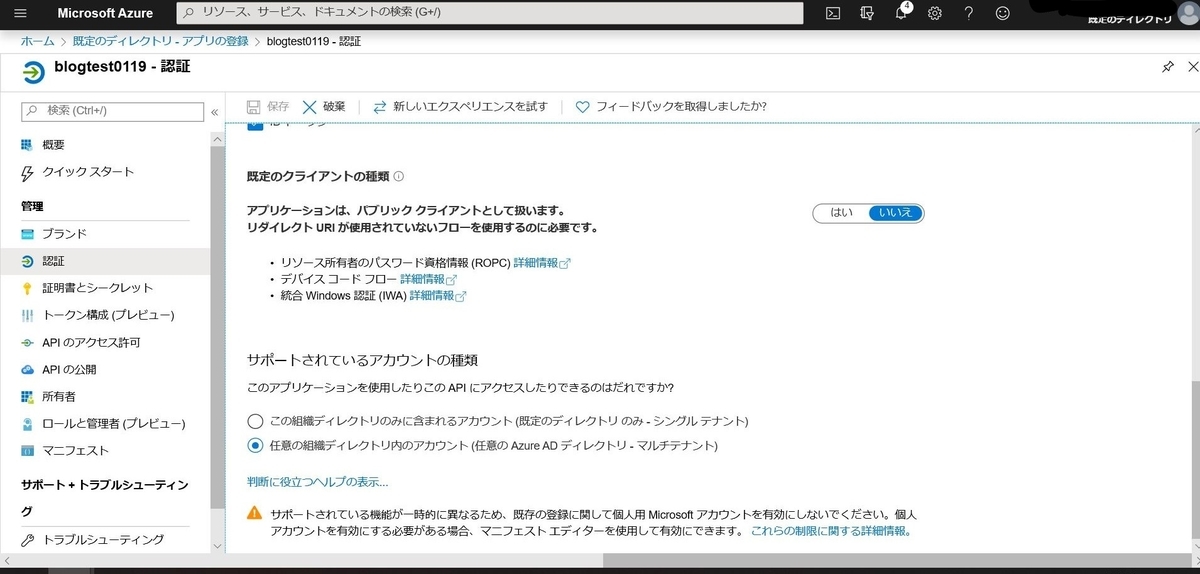The height and width of the screenshot is (574, 1200).
Task: Open the feedback smiley icon
Action: click(1003, 13)
